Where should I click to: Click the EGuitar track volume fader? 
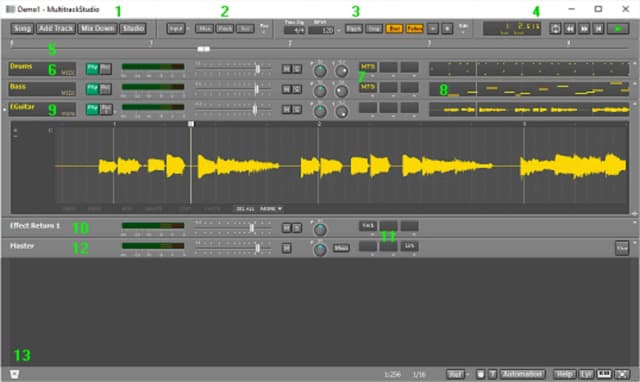pyautogui.click(x=255, y=109)
